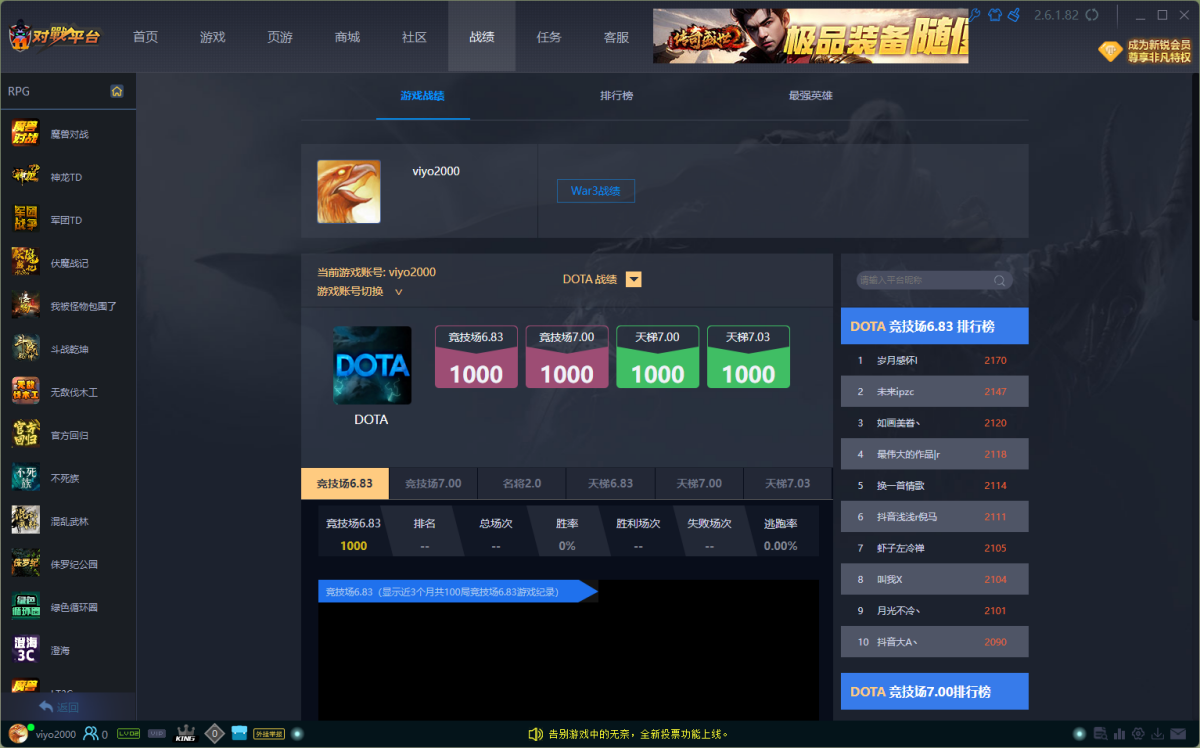Select the 绿色循环圈 game icon
This screenshot has width=1200, height=748.
coord(26,606)
